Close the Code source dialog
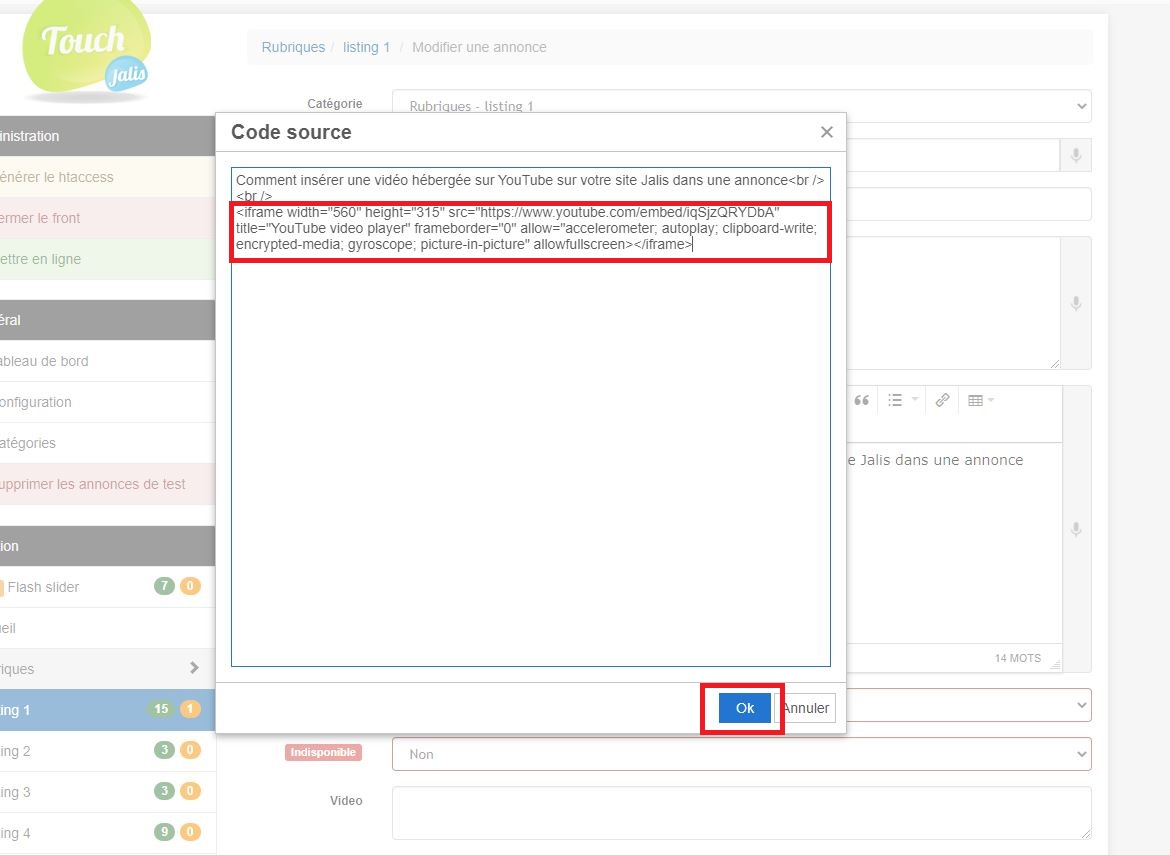This screenshot has width=1170, height=855. pyautogui.click(x=826, y=132)
